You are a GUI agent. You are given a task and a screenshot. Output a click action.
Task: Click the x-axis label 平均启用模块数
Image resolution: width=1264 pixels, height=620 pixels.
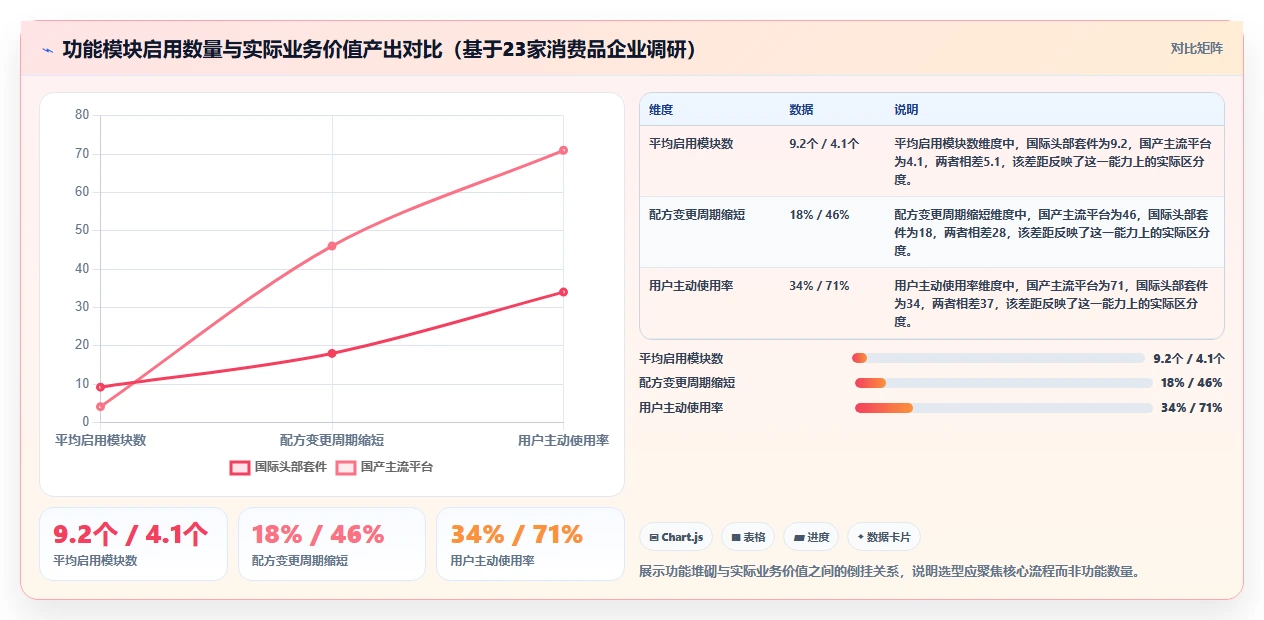100,440
